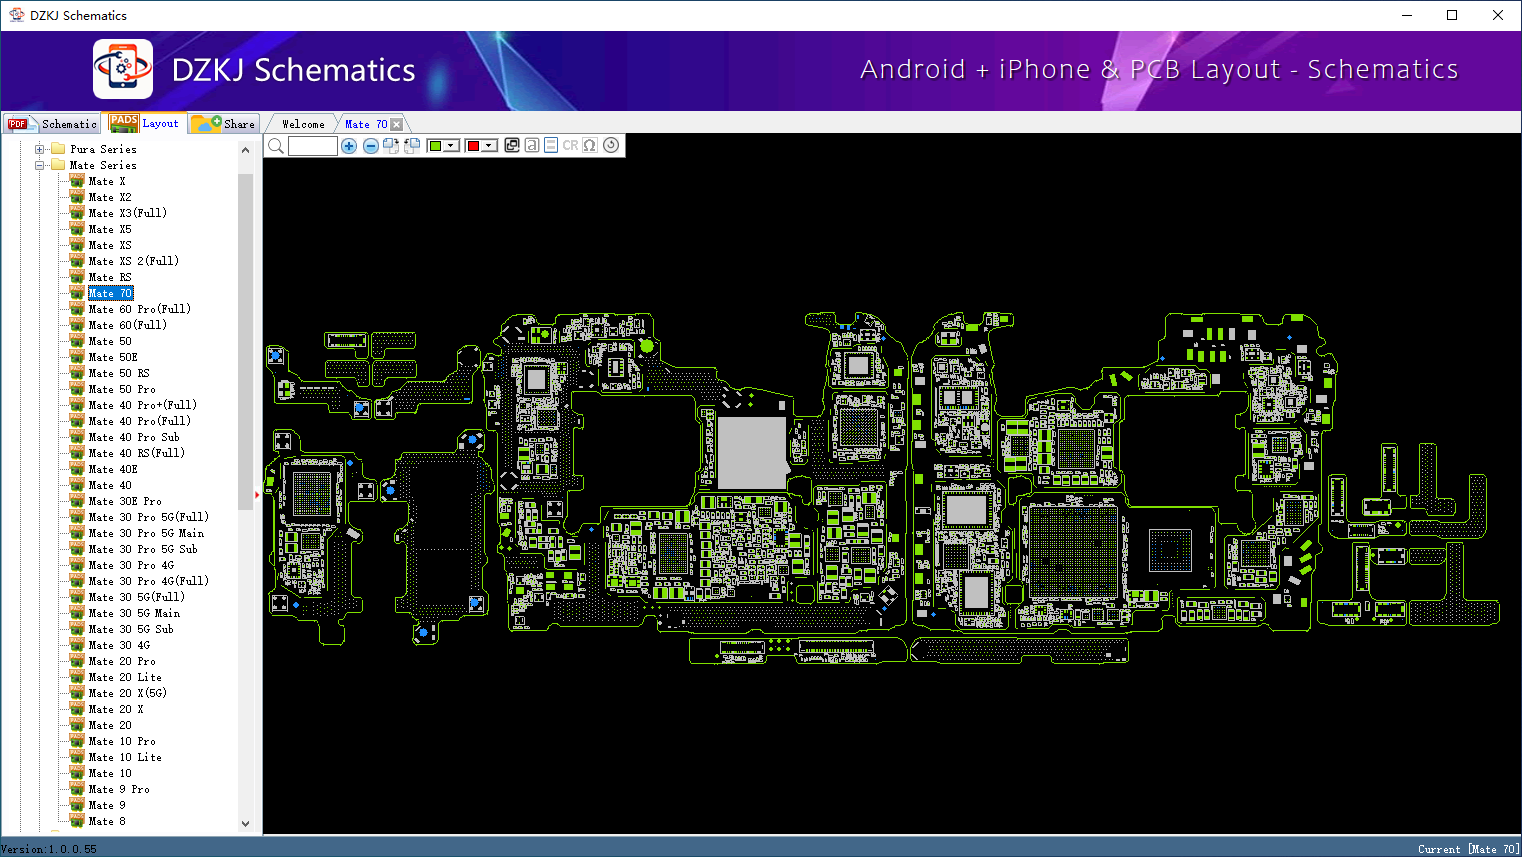Click the large gray chip on the PCB
1522x857 pixels.
point(752,453)
